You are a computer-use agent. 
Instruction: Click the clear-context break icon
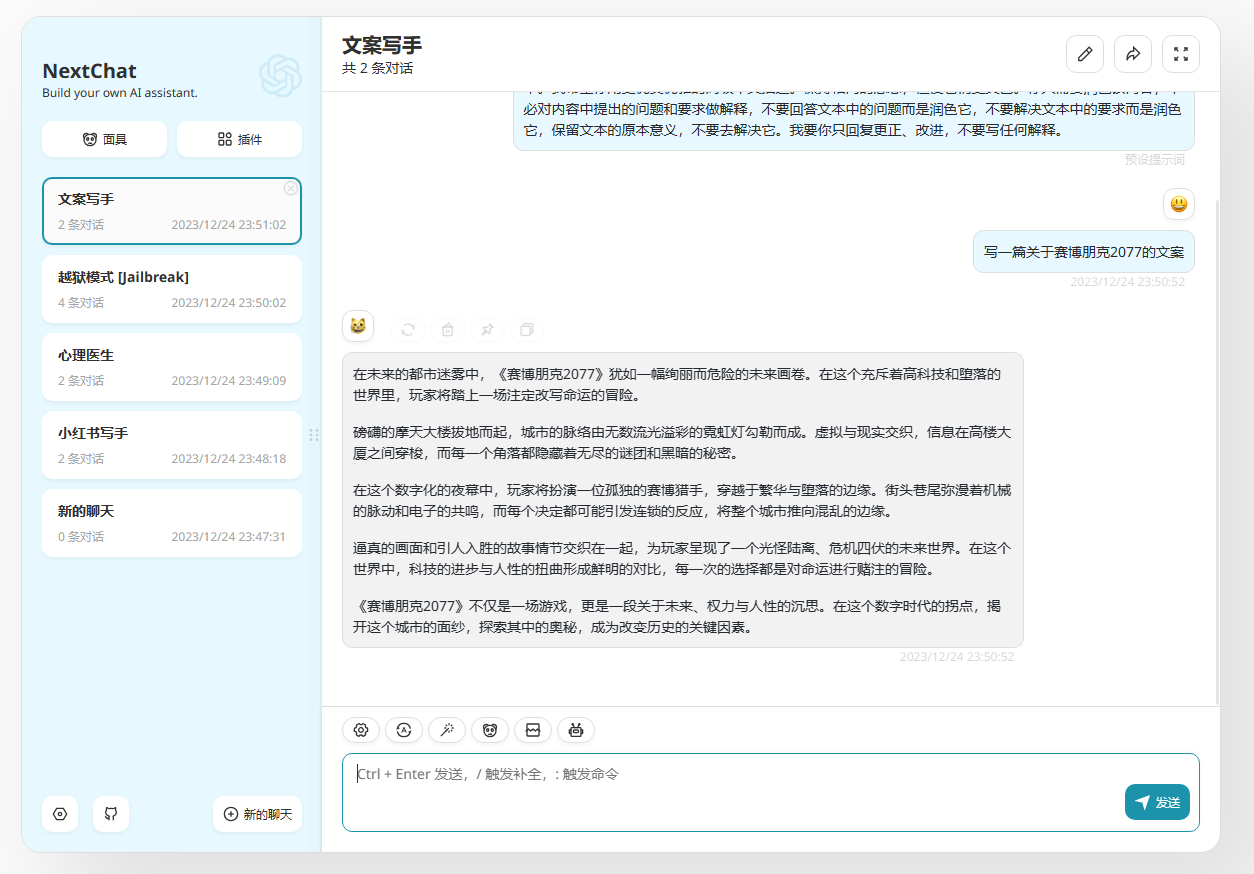(x=533, y=730)
